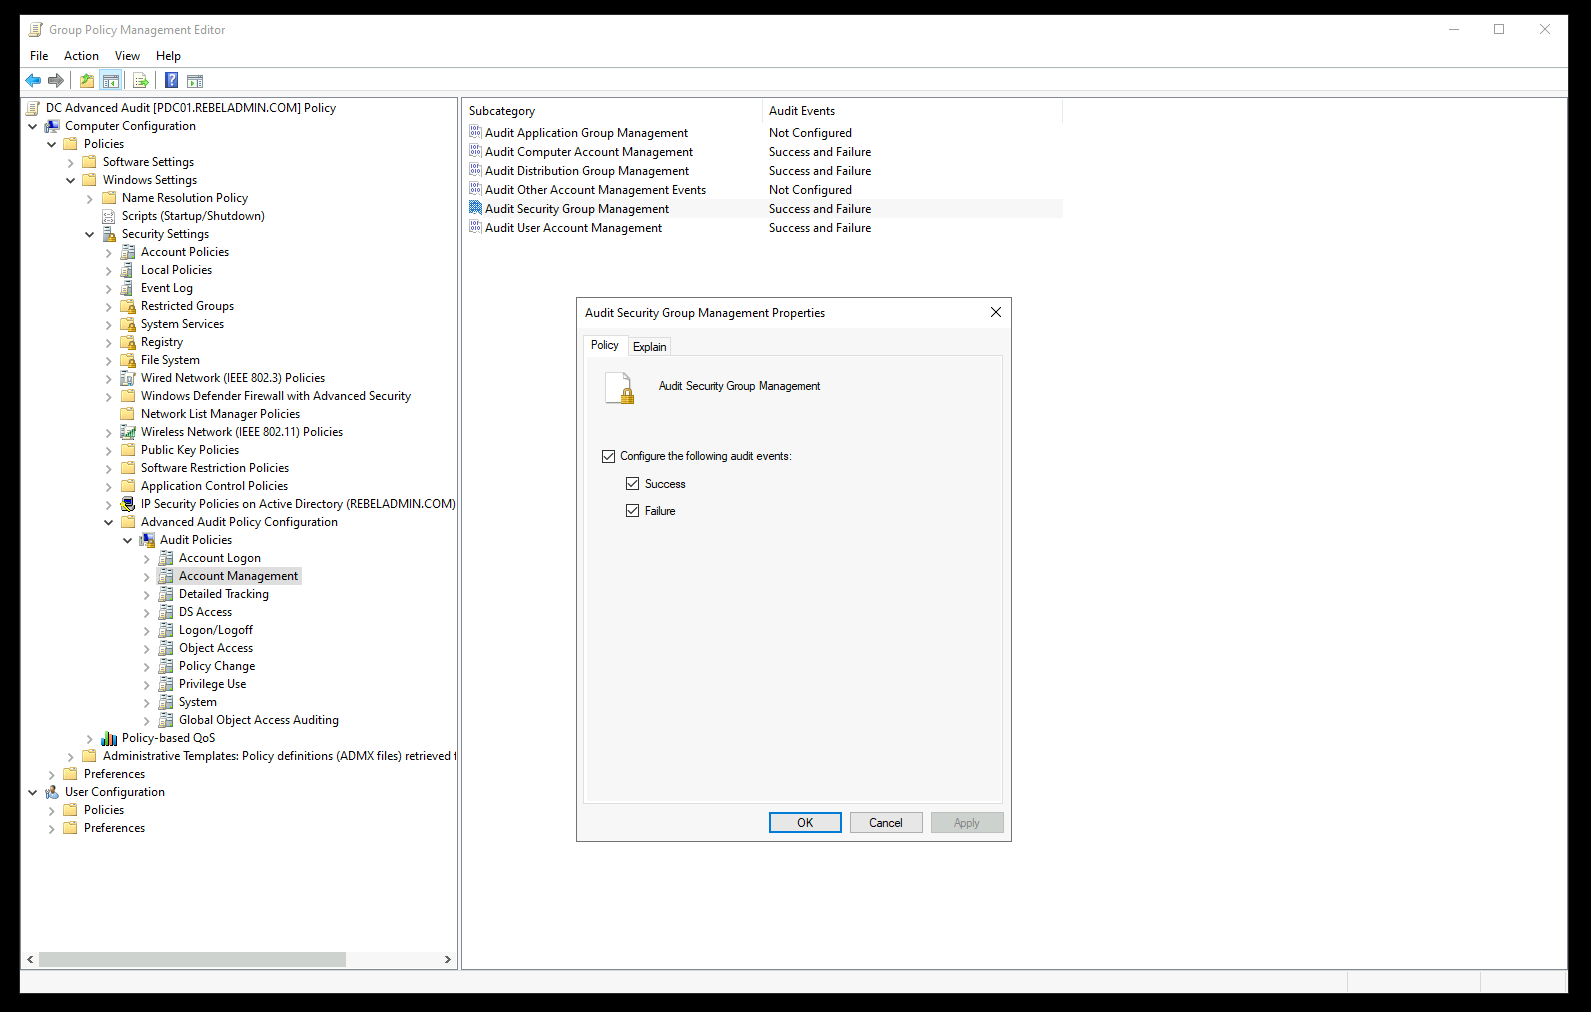Click the Computer Configuration node icon

[52, 126]
